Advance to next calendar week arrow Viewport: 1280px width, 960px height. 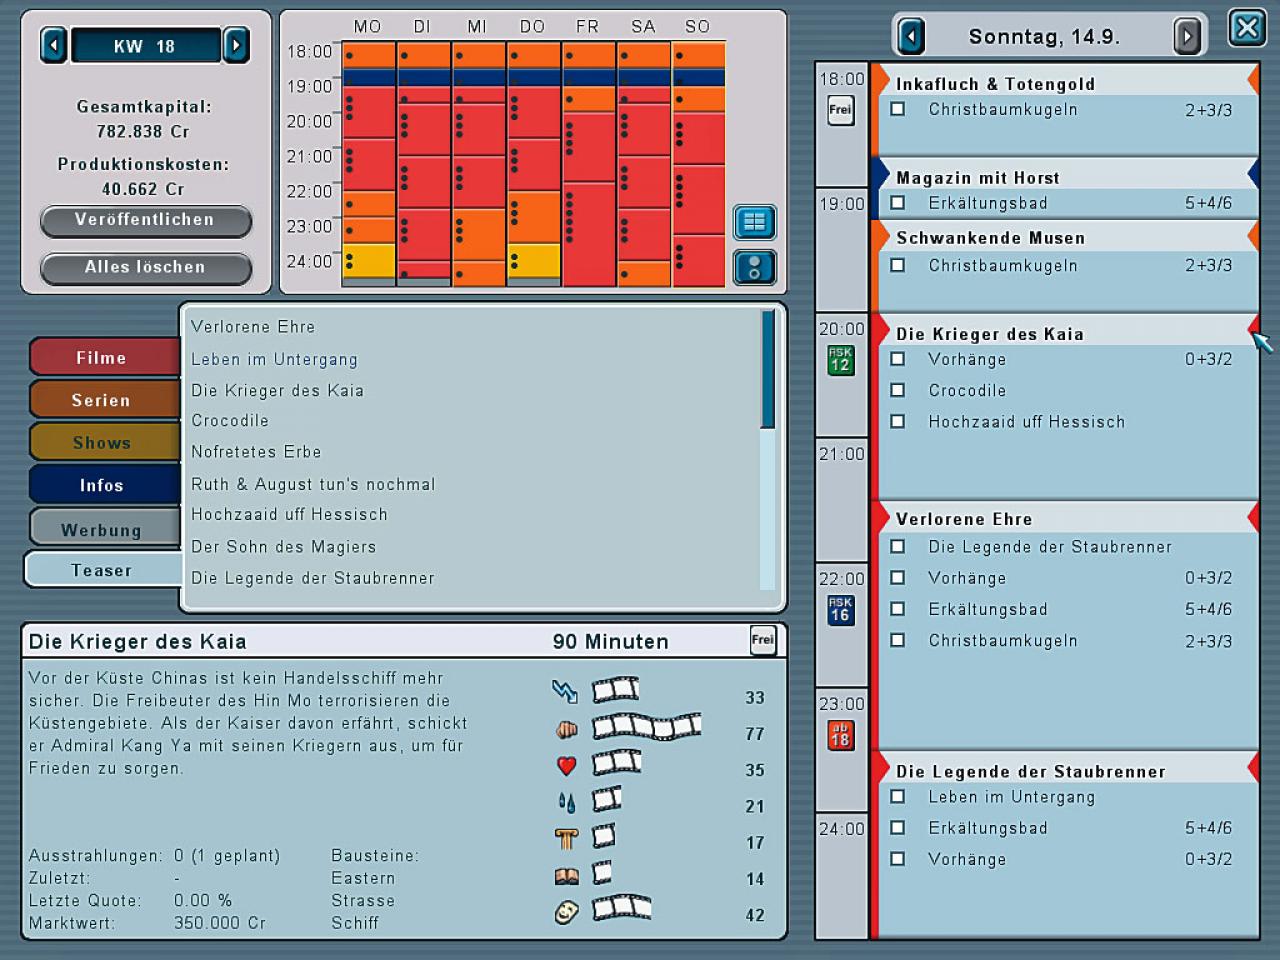(236, 45)
